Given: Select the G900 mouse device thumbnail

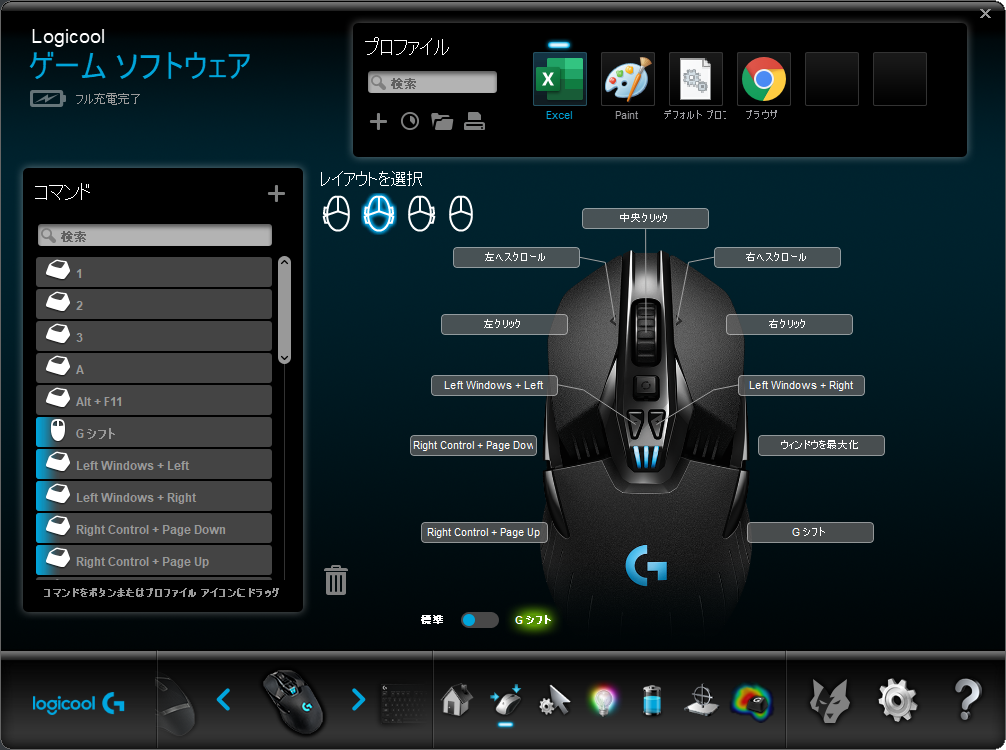Looking at the screenshot, I should (x=293, y=701).
